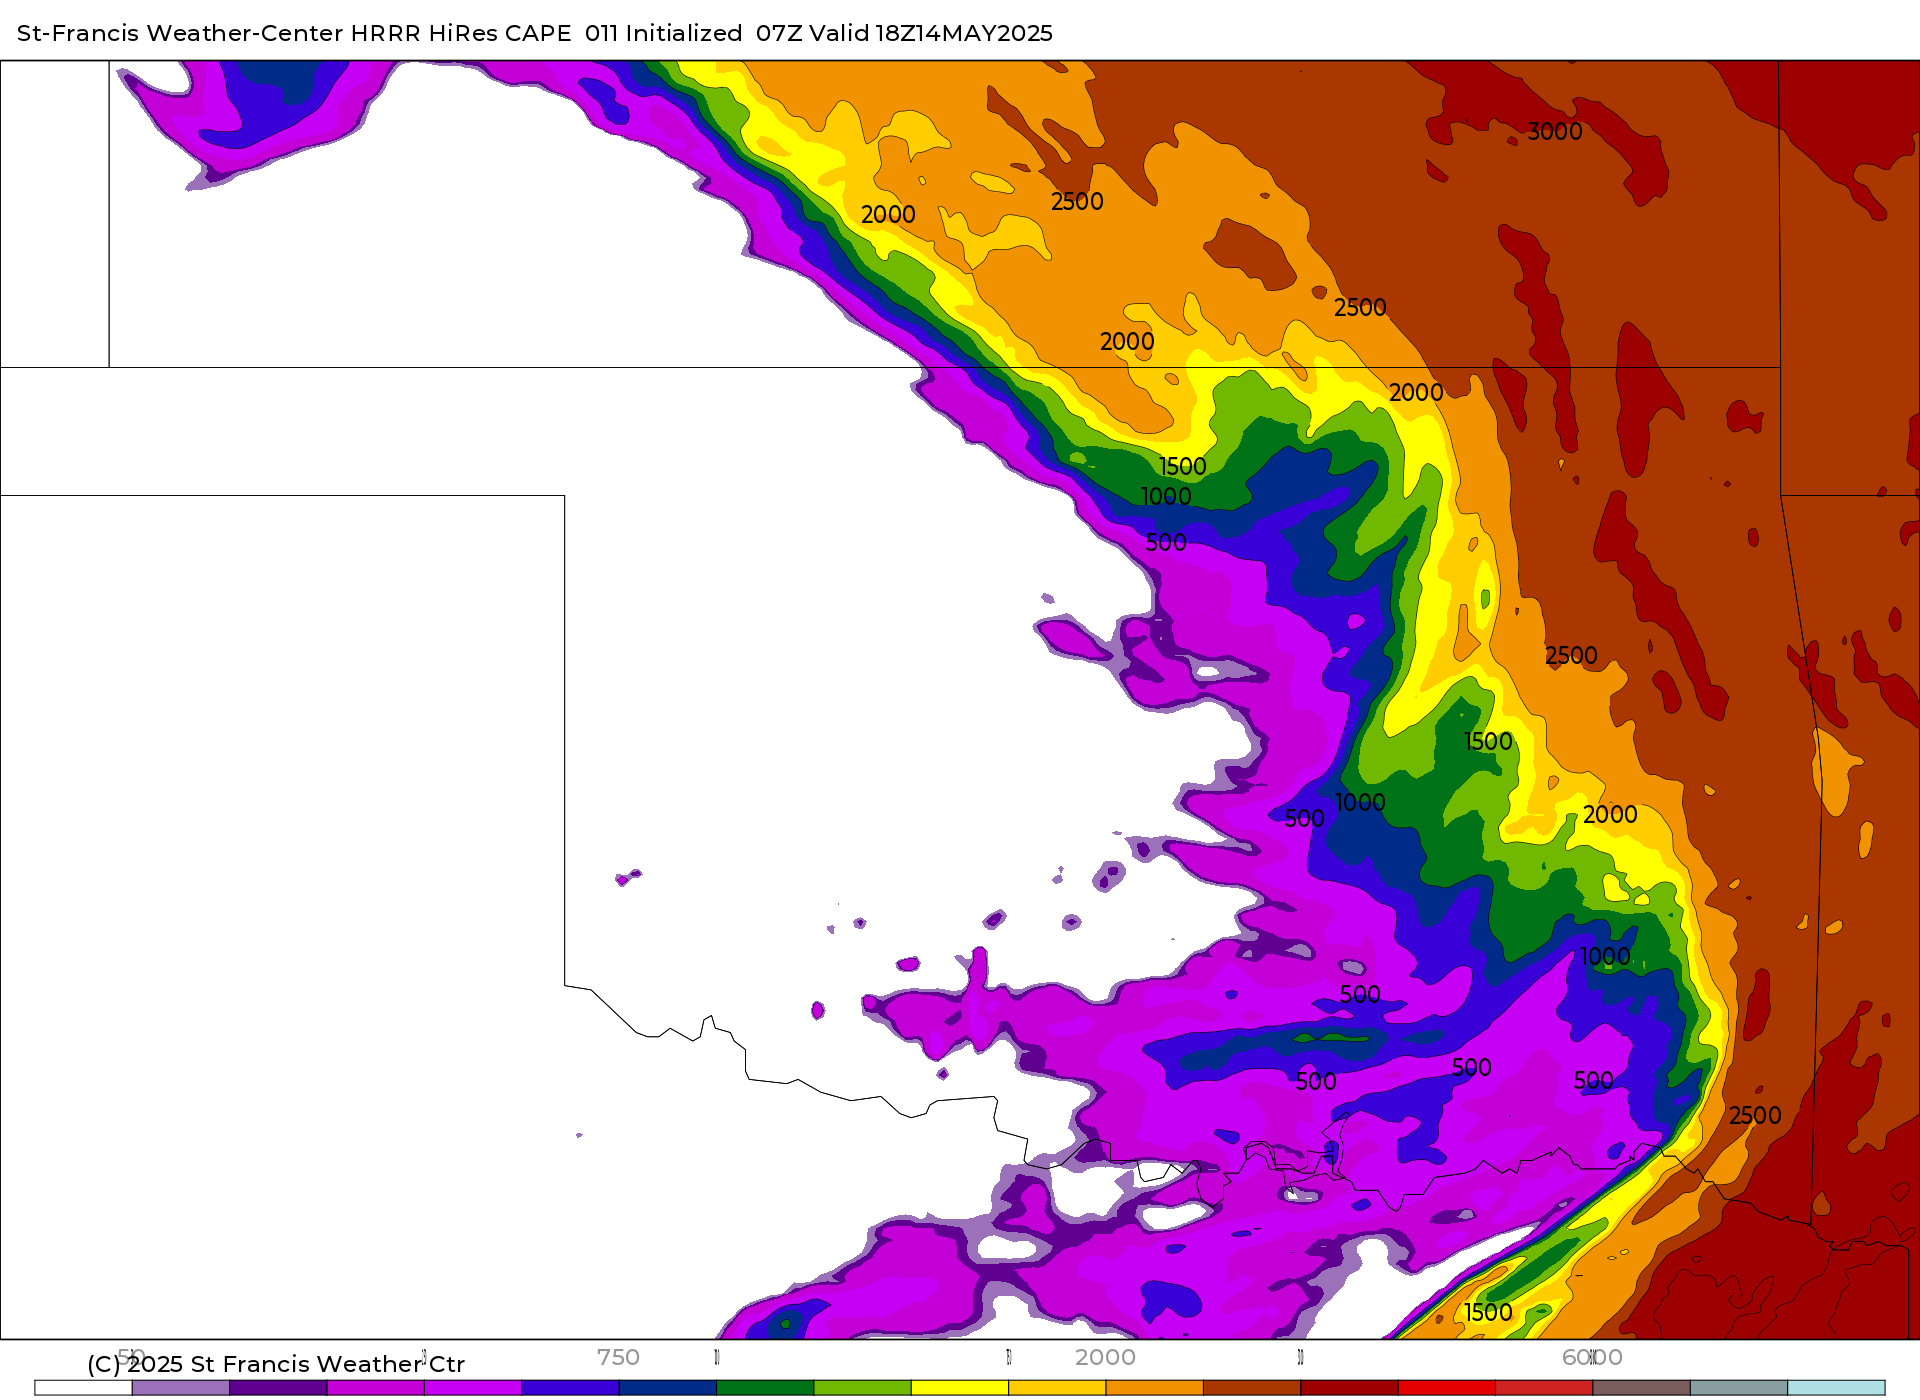The image size is (1920, 1400).
Task: Click the '(C) 2025 St Francis Weather Ctr' copyright
Action: point(276,1364)
